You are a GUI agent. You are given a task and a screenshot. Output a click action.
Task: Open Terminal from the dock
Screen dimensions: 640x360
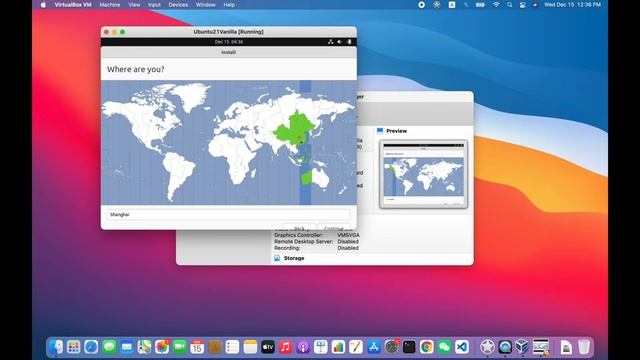[409, 347]
